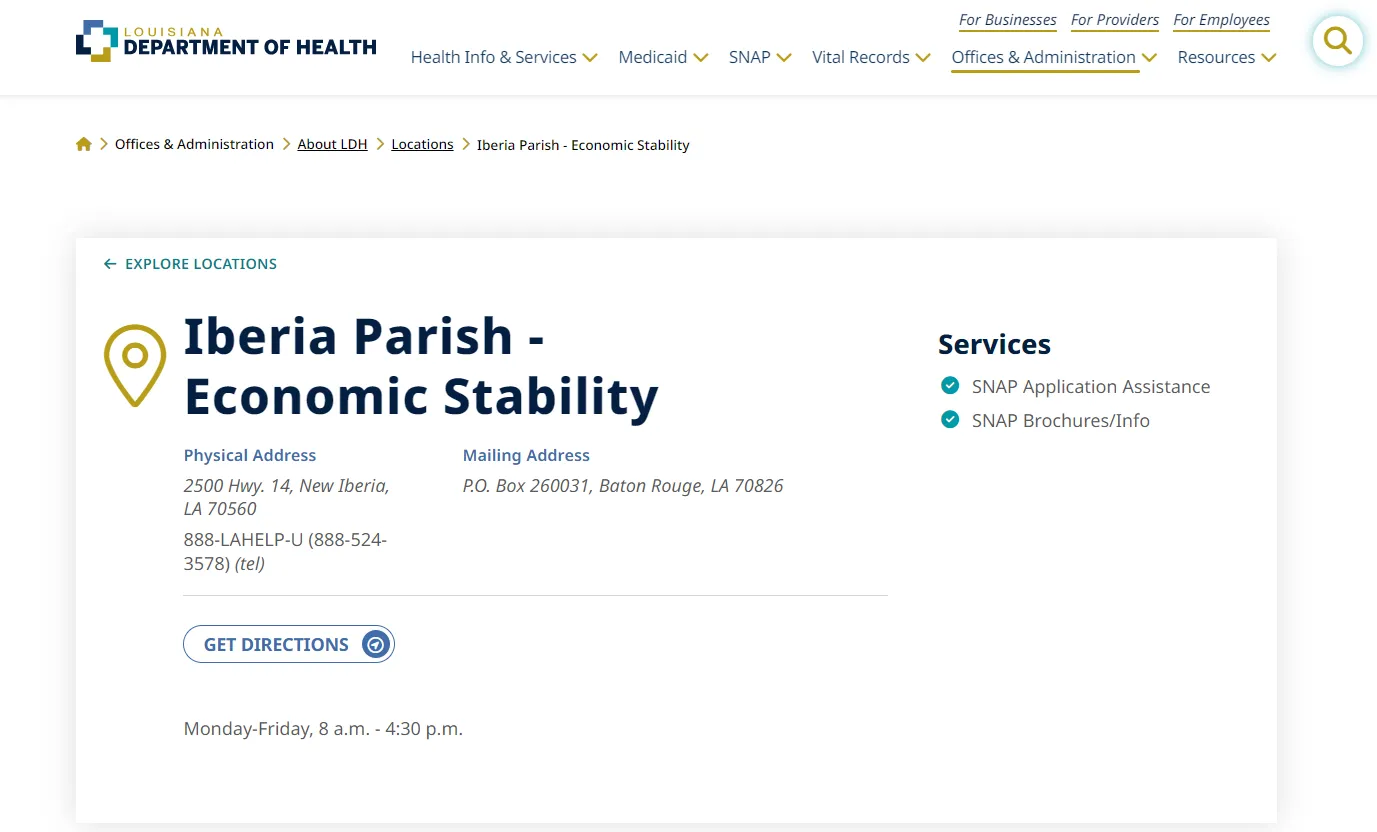
Task: Open the Offices & Administration menu
Action: (x=1044, y=57)
